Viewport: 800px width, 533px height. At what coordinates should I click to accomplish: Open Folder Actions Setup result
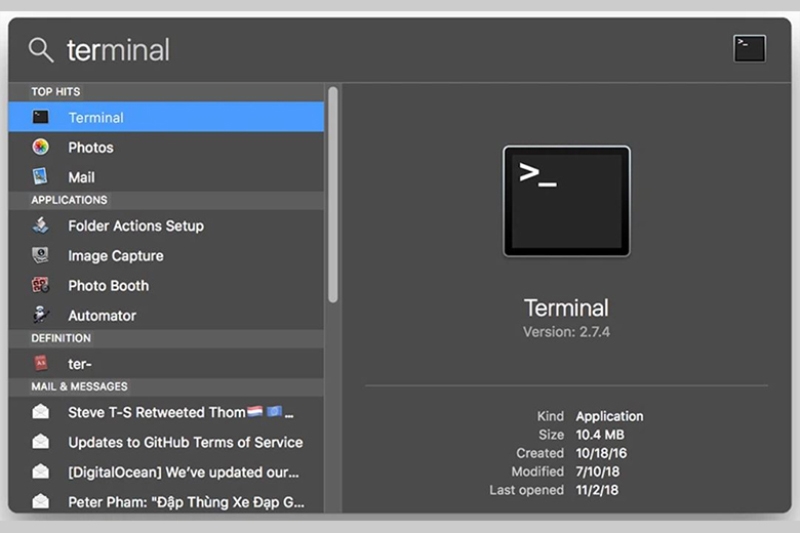tap(166, 225)
